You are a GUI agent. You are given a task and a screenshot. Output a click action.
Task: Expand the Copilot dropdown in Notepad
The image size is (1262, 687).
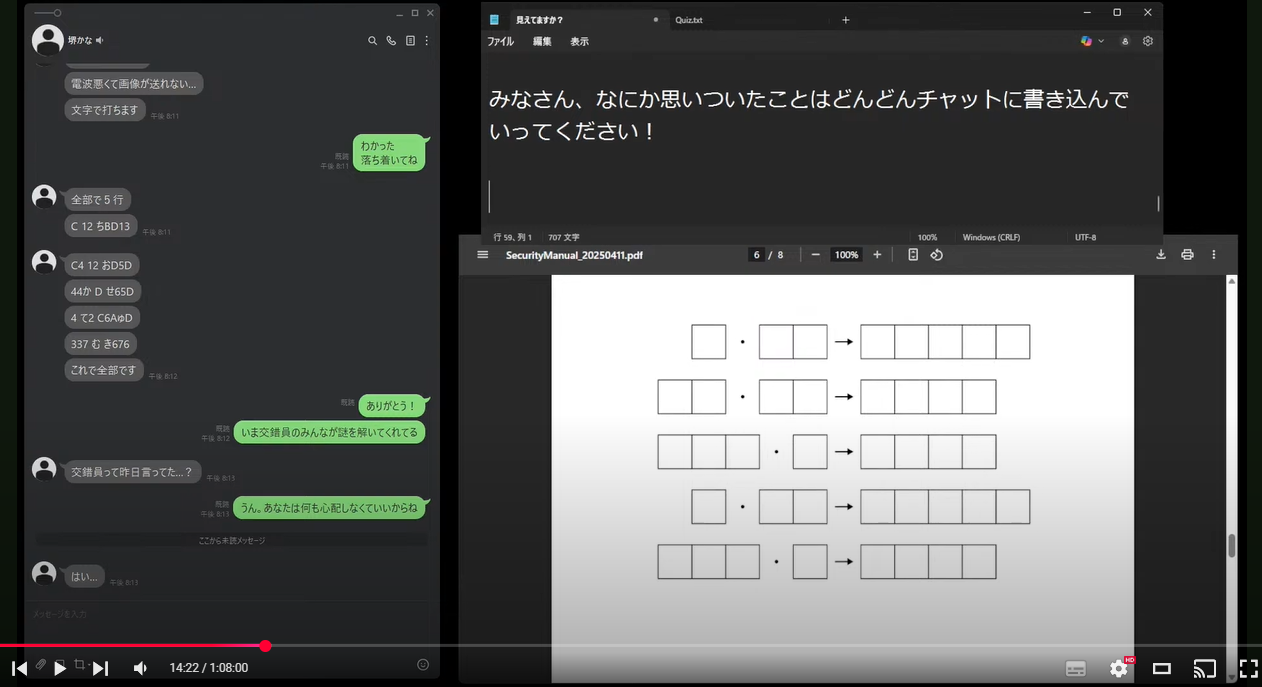[1101, 41]
